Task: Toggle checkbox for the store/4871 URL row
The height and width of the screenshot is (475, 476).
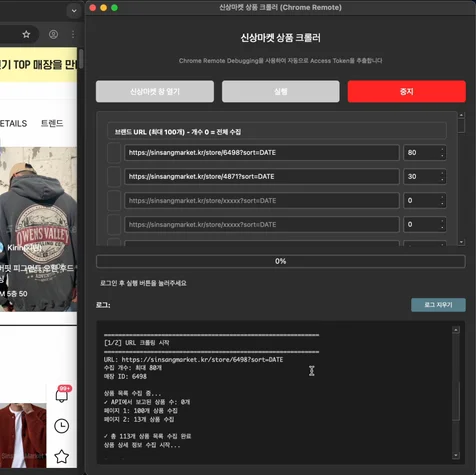Action: (x=114, y=177)
